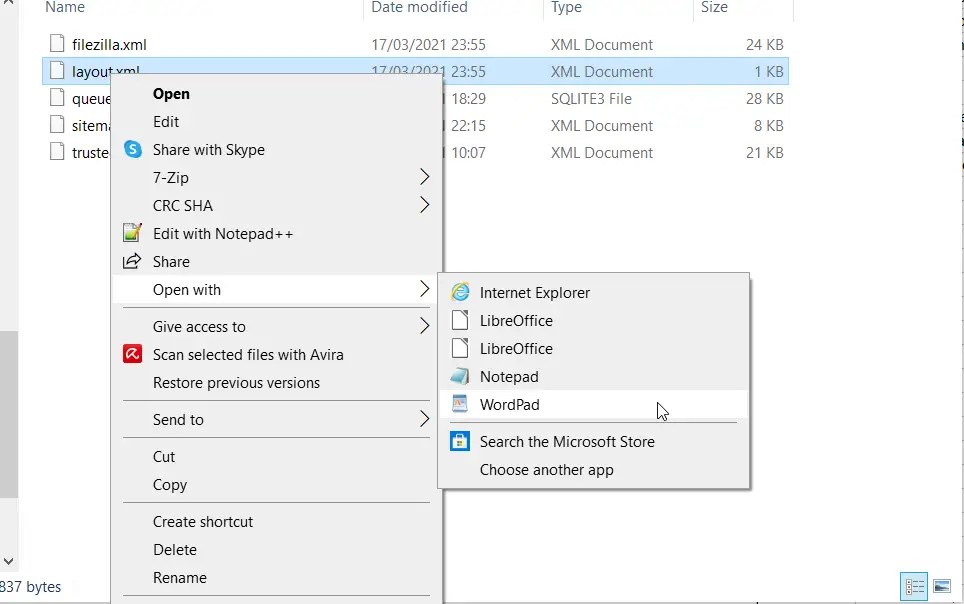Open layout.xml with WordPad

coord(508,404)
